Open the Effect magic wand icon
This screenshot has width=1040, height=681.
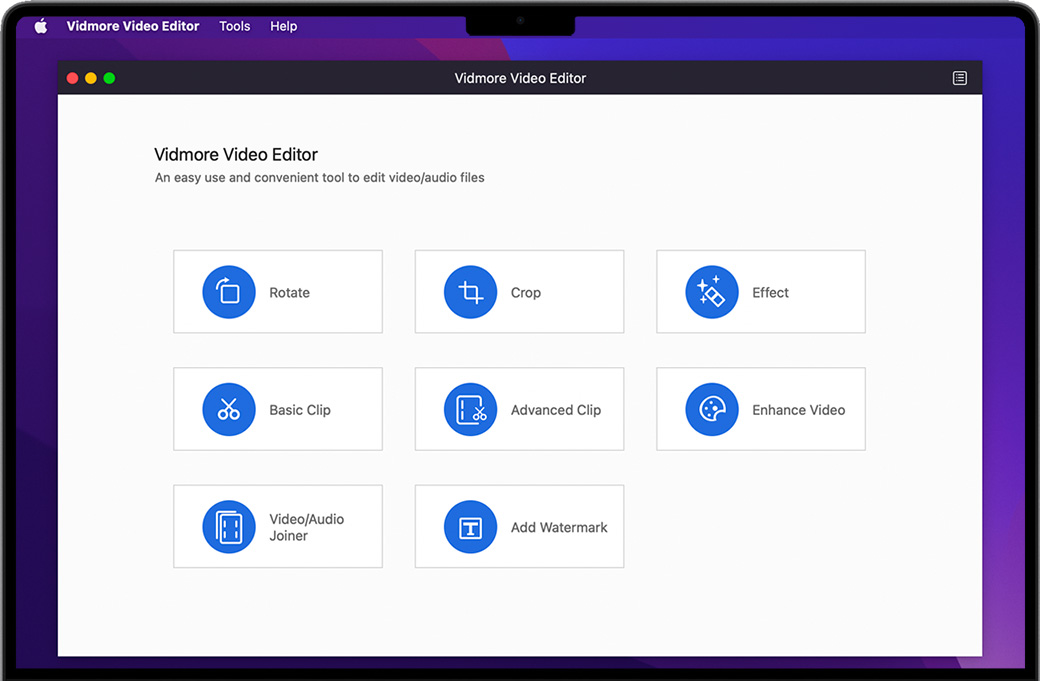point(711,292)
